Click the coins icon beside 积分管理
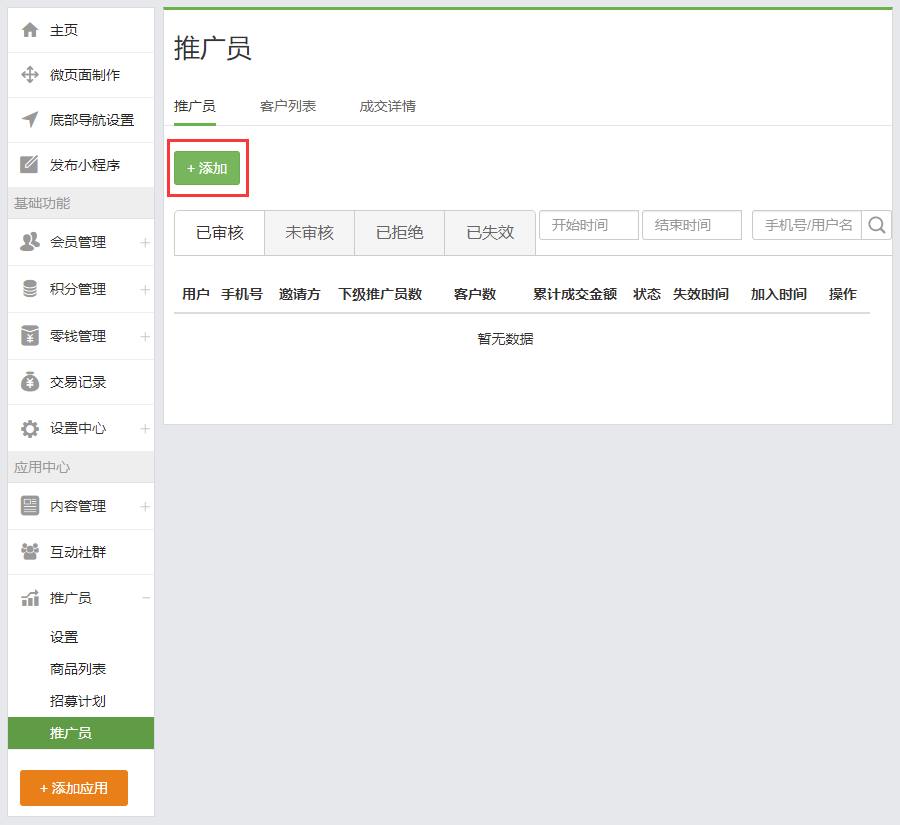The image size is (900, 825). tap(30, 289)
